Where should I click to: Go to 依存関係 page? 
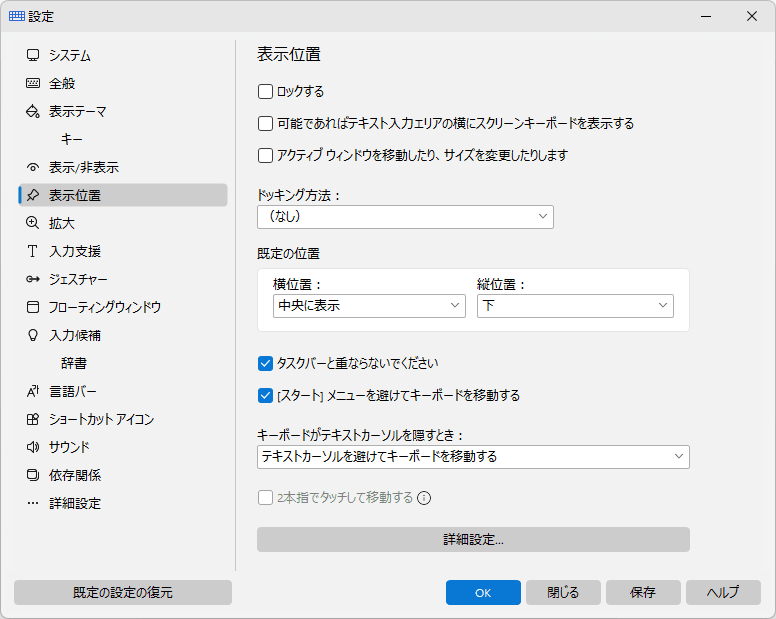point(123,475)
